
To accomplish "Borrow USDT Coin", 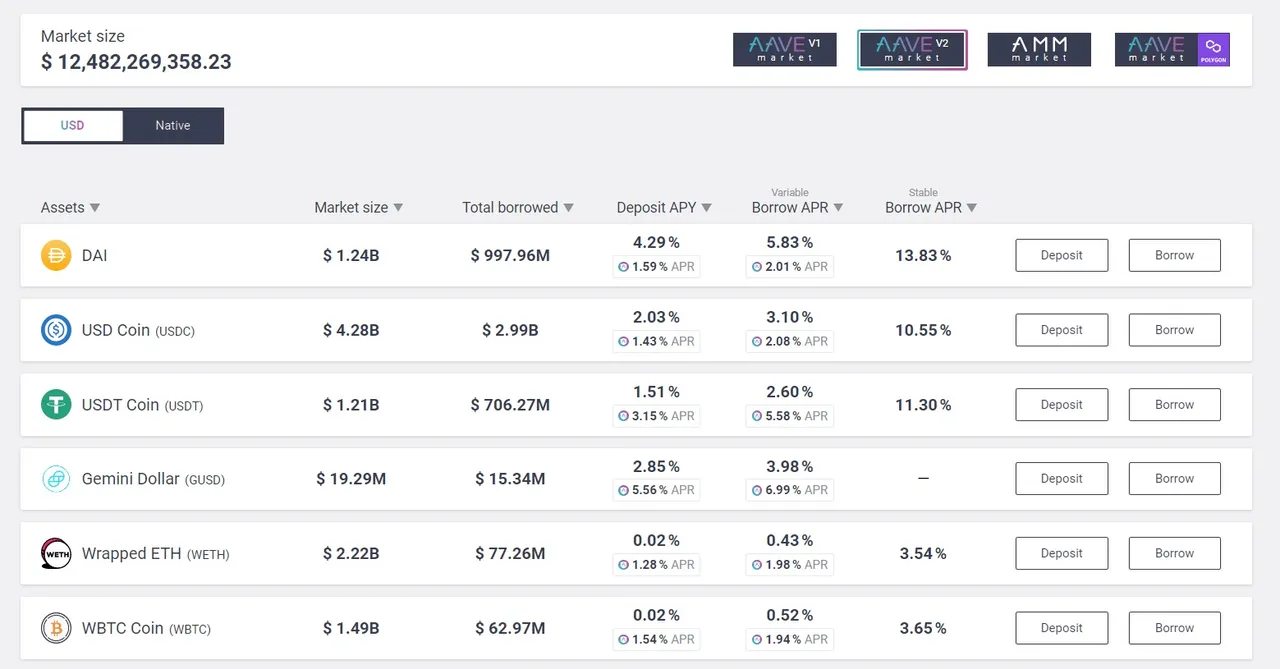I will [1175, 405].
